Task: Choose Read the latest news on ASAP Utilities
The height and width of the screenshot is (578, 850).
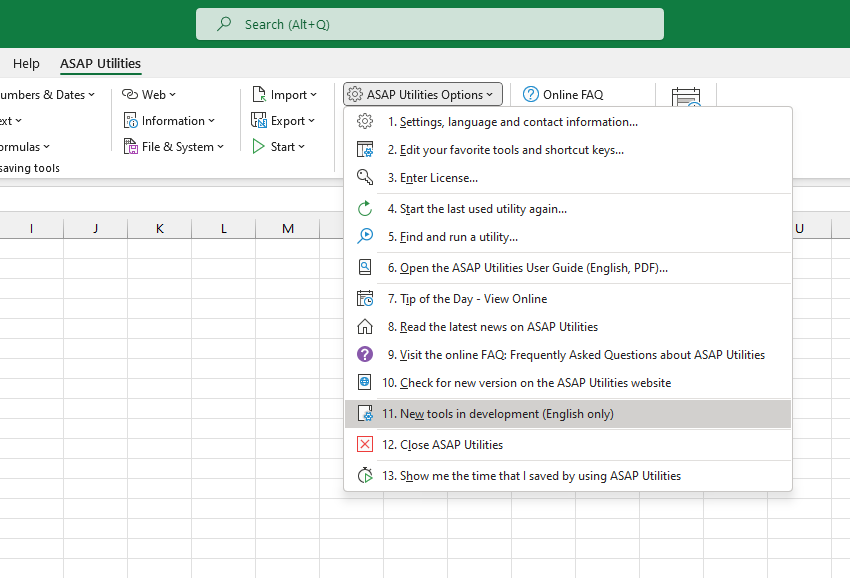Action: coord(568,327)
